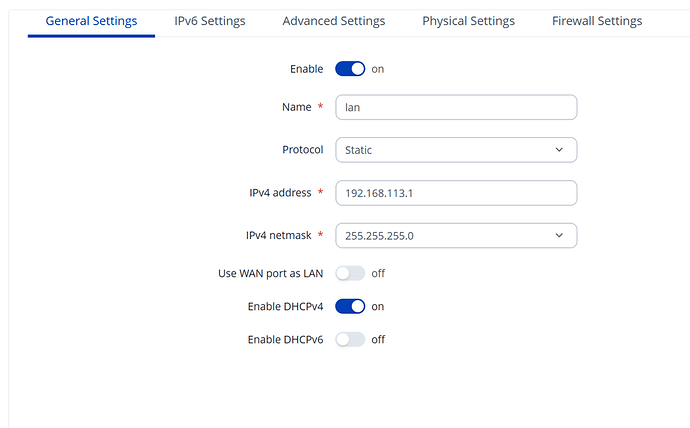
Task: Disable the DHCPv4 toggle switch
Action: coord(350,306)
